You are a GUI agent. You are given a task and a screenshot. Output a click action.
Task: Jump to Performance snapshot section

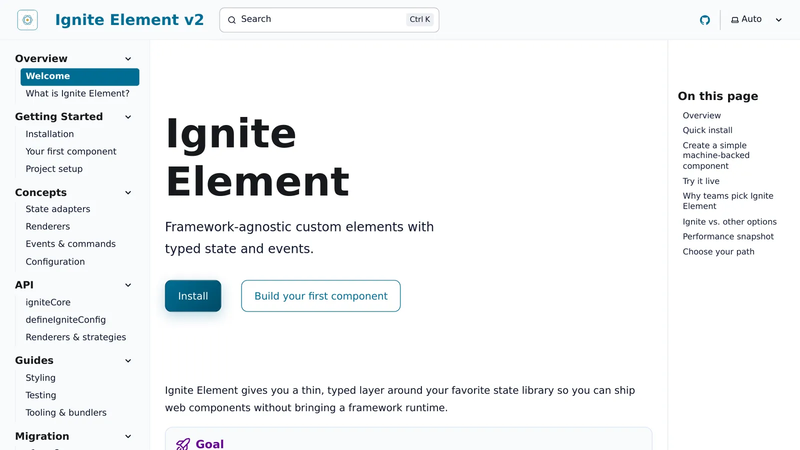tap(728, 237)
